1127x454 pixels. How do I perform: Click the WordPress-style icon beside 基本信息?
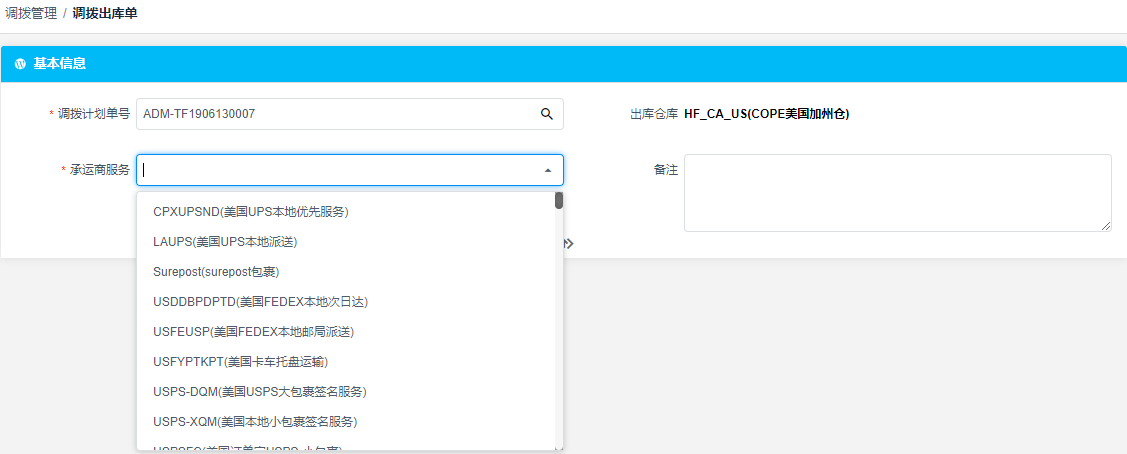click(x=20, y=64)
